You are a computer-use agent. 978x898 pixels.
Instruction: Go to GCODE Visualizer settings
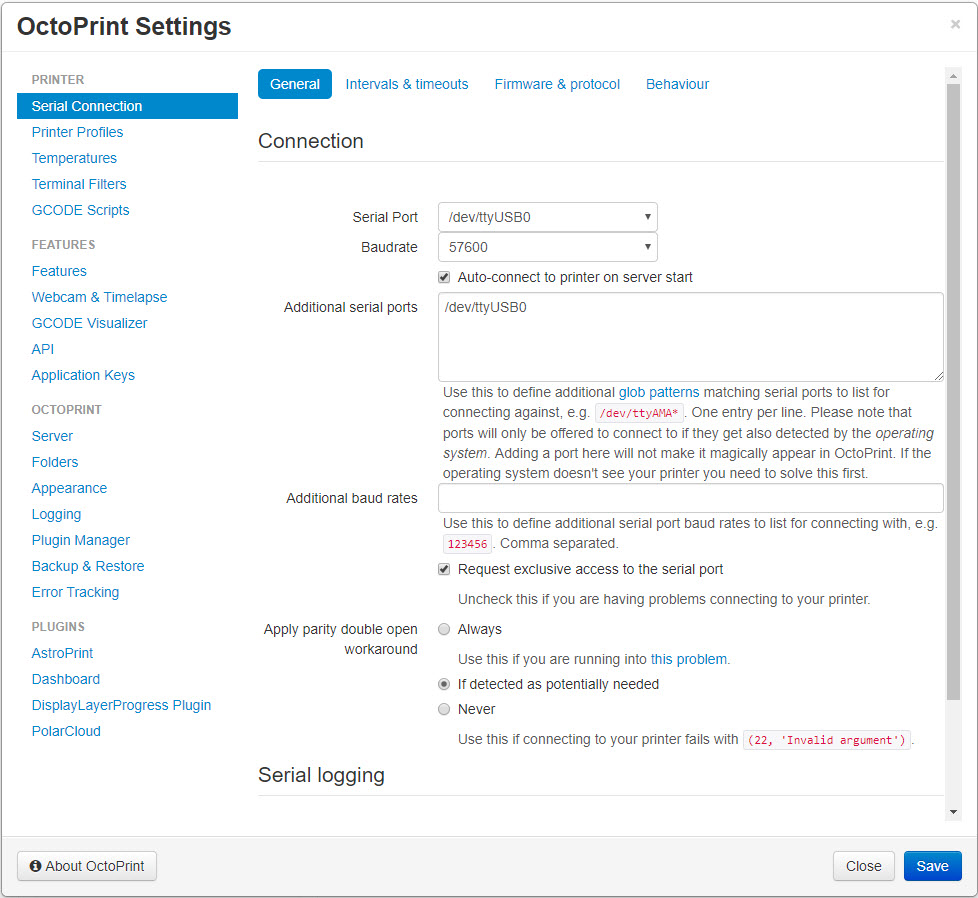click(90, 323)
